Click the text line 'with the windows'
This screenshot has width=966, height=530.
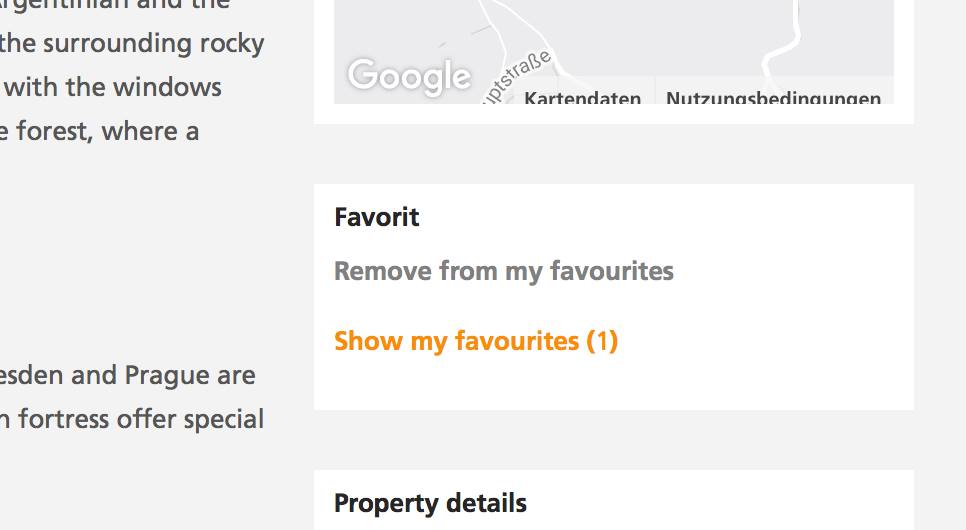112,87
